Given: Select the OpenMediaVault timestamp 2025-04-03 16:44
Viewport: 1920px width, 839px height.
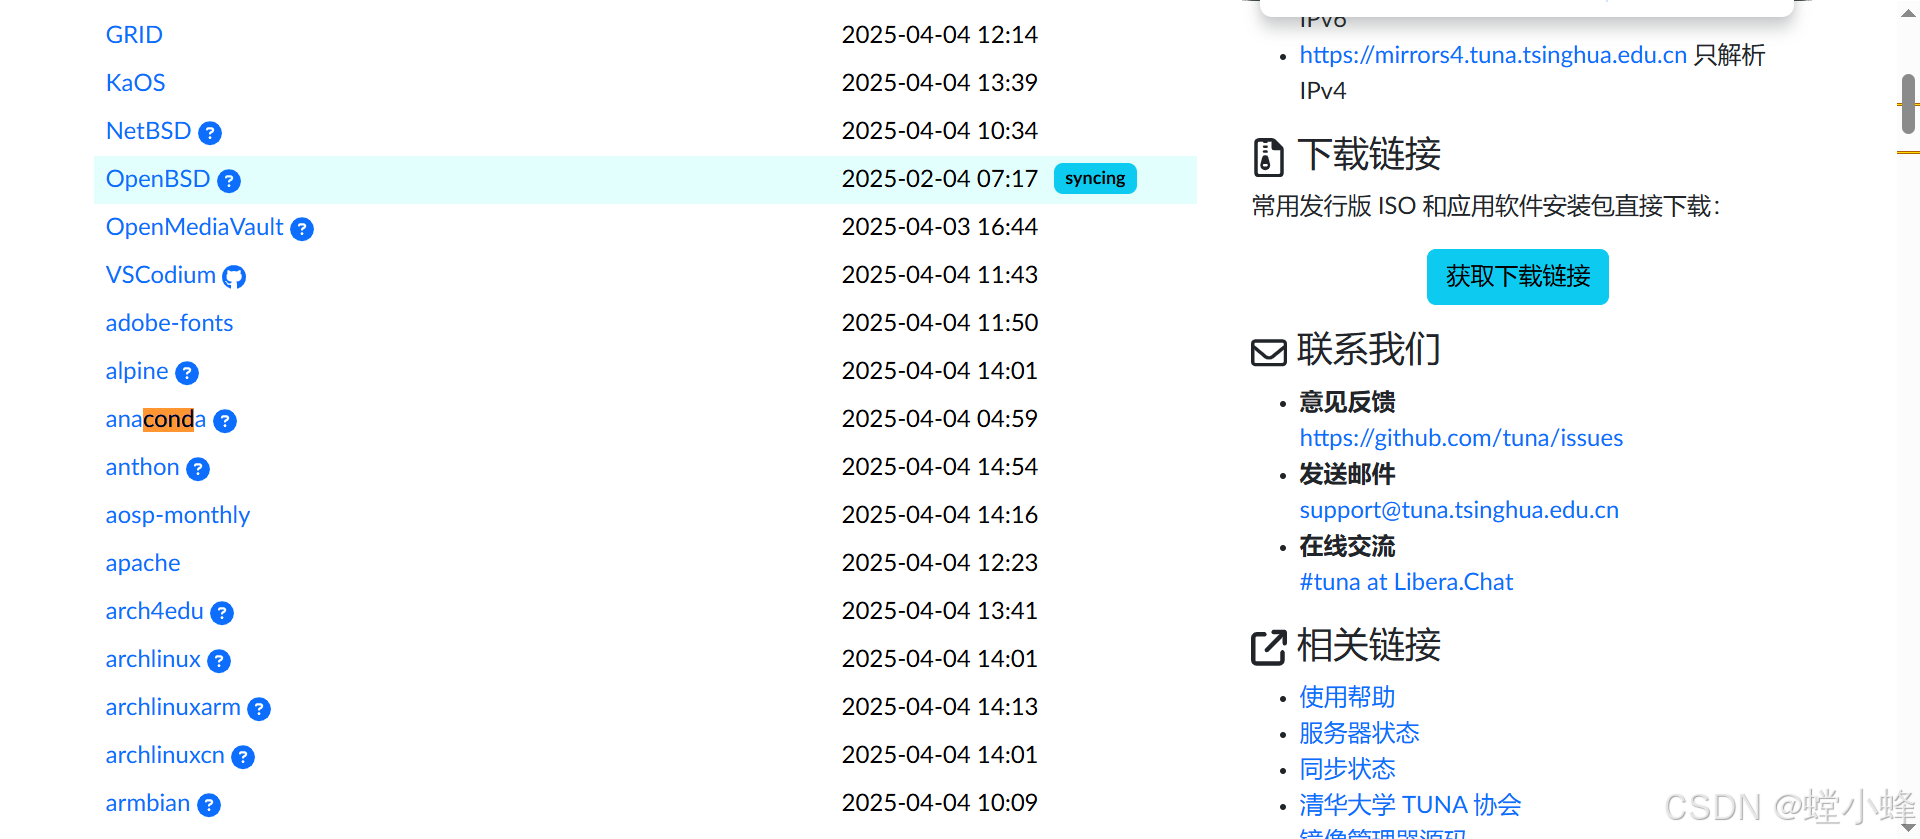Looking at the screenshot, I should click(x=939, y=227).
